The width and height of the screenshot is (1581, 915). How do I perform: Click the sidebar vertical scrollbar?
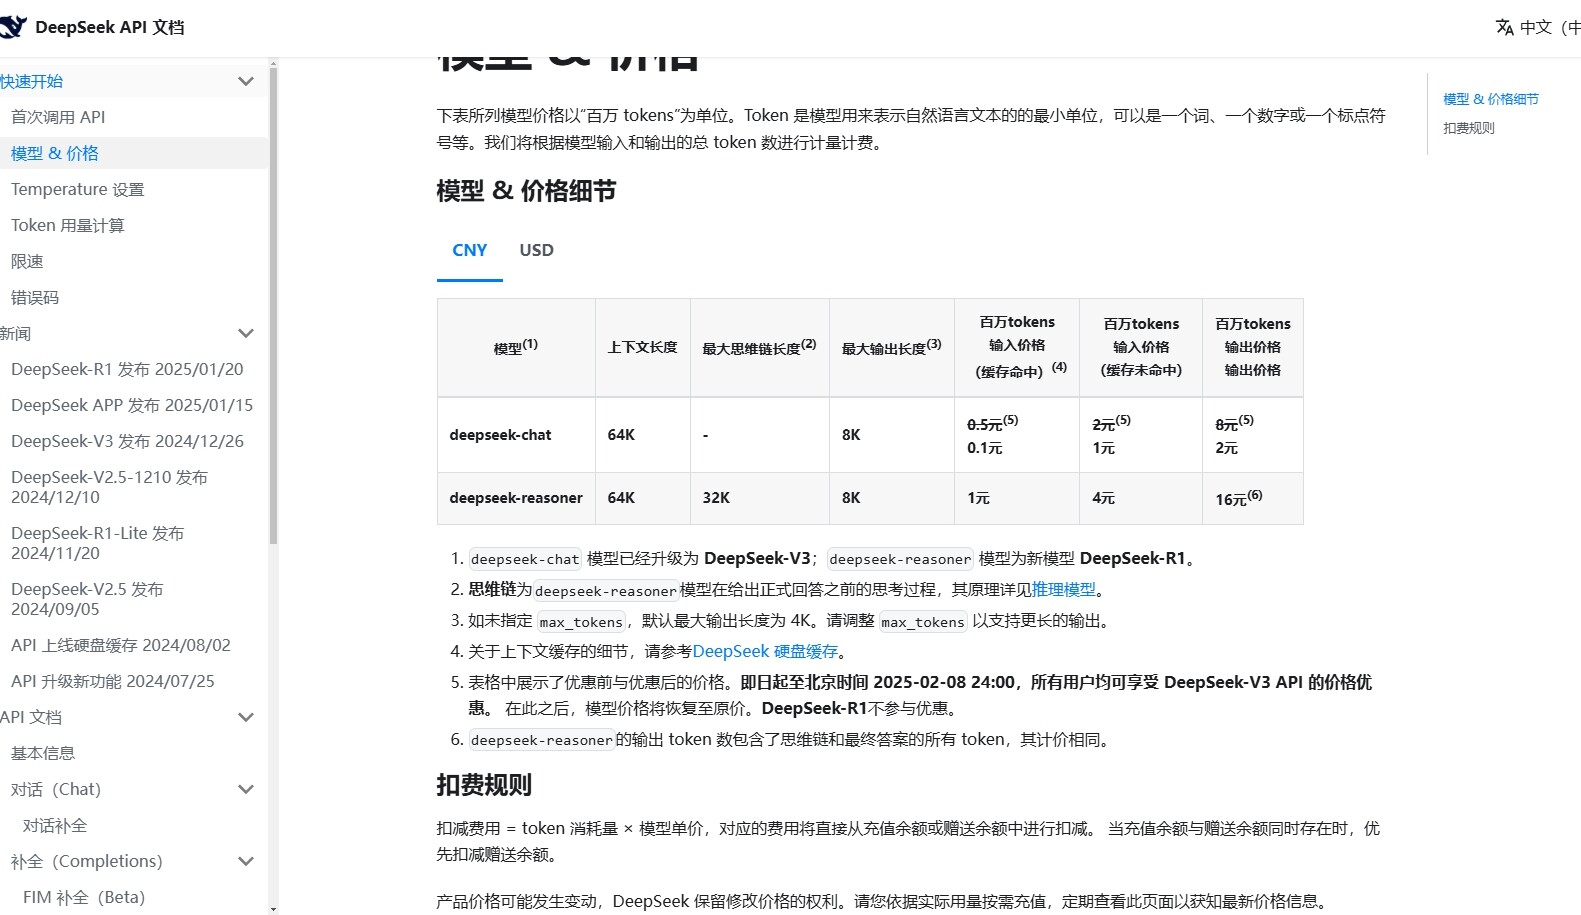pyautogui.click(x=273, y=300)
